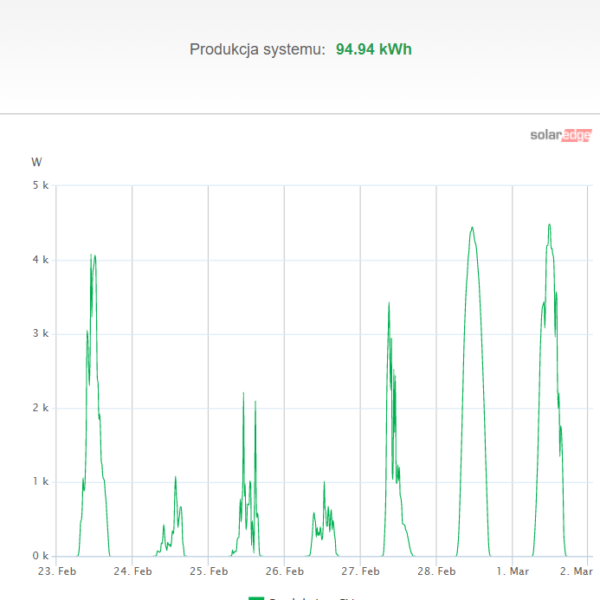This screenshot has height=600, width=600.
Task: Click the 5 k label on Y axis
Action: pyautogui.click(x=40, y=186)
